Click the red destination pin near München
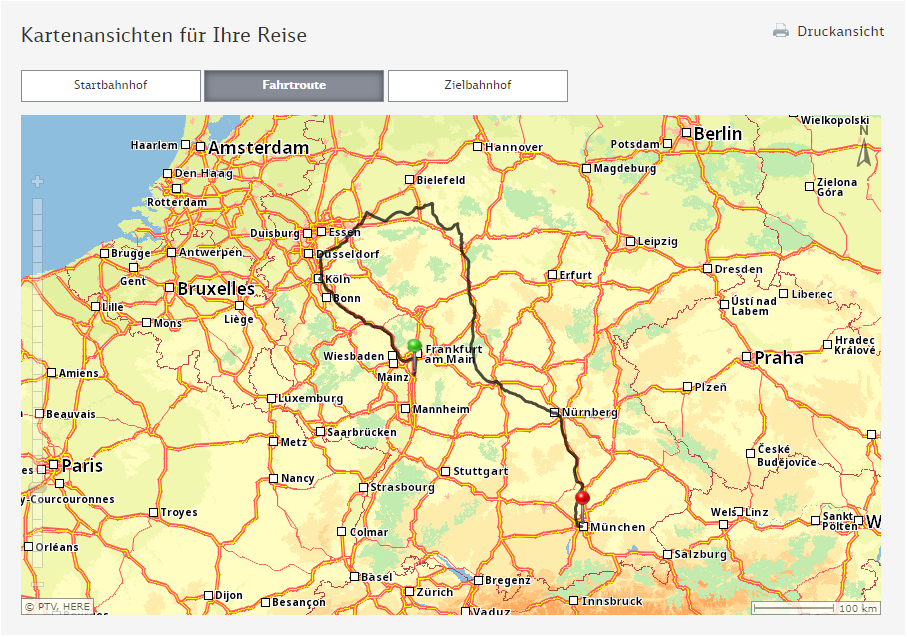This screenshot has width=907, height=637. pos(583,497)
